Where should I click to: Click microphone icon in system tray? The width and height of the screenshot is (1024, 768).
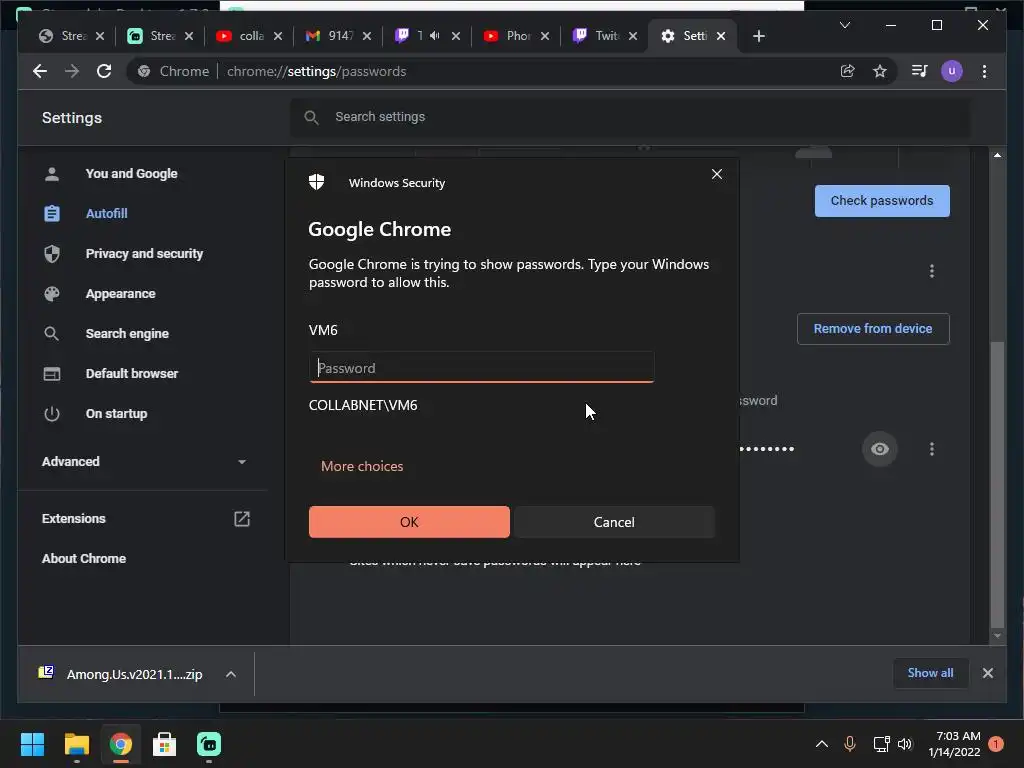coord(850,744)
